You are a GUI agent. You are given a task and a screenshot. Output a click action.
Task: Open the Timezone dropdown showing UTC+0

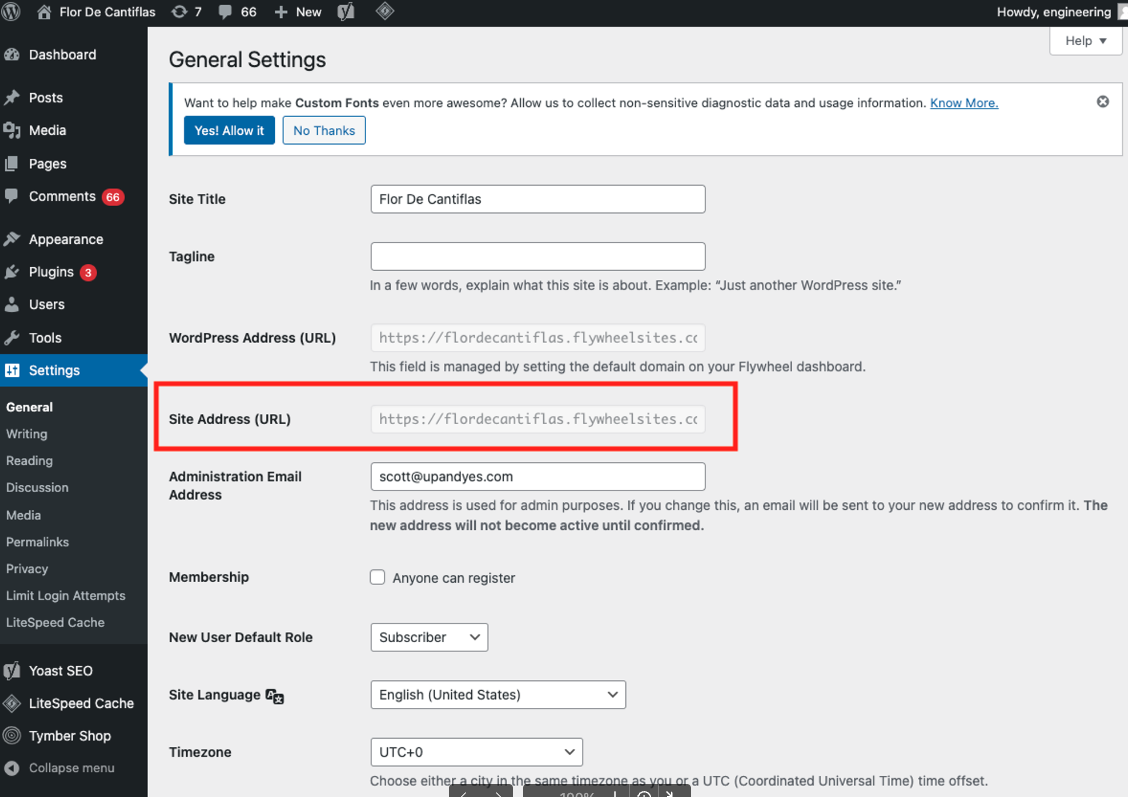click(476, 752)
